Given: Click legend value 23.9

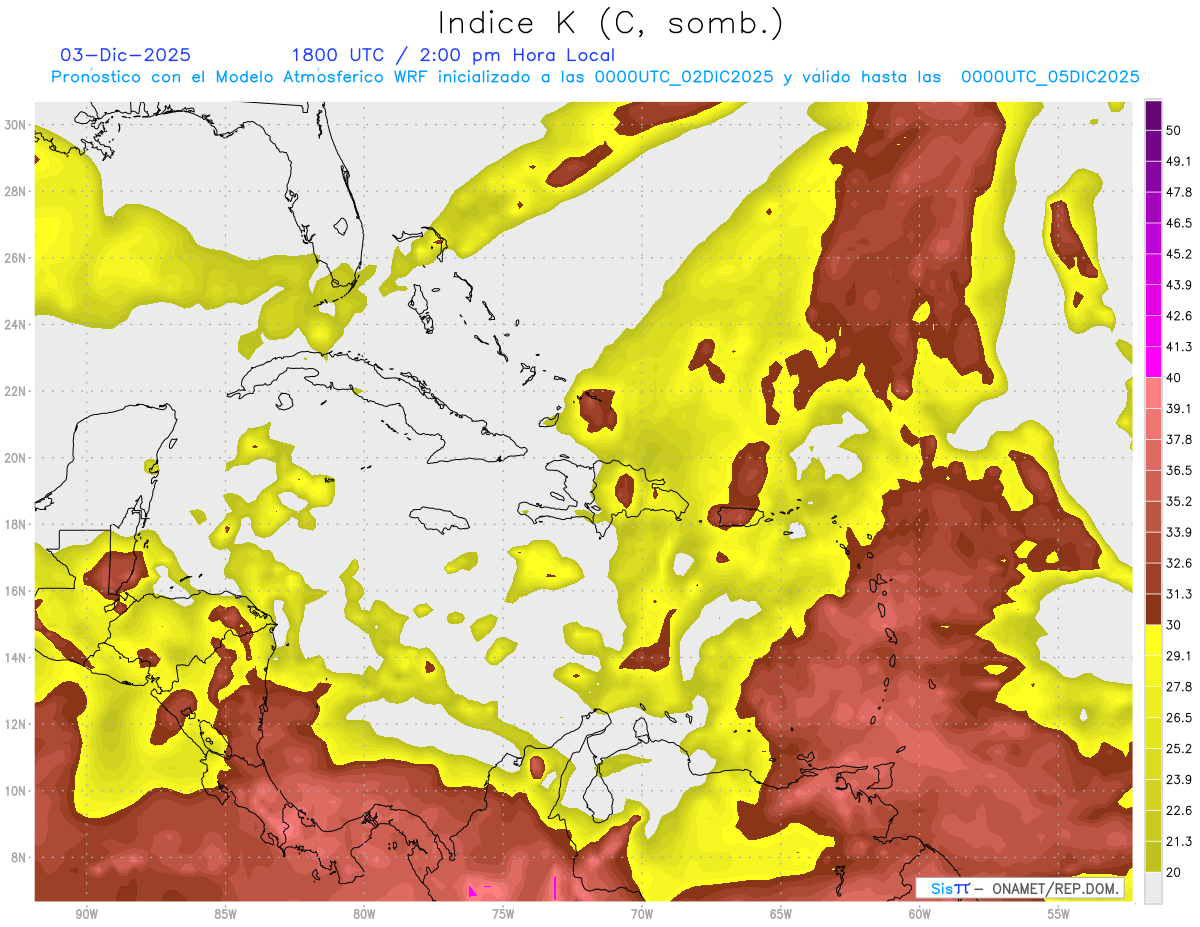Looking at the screenshot, I should [x=1178, y=780].
